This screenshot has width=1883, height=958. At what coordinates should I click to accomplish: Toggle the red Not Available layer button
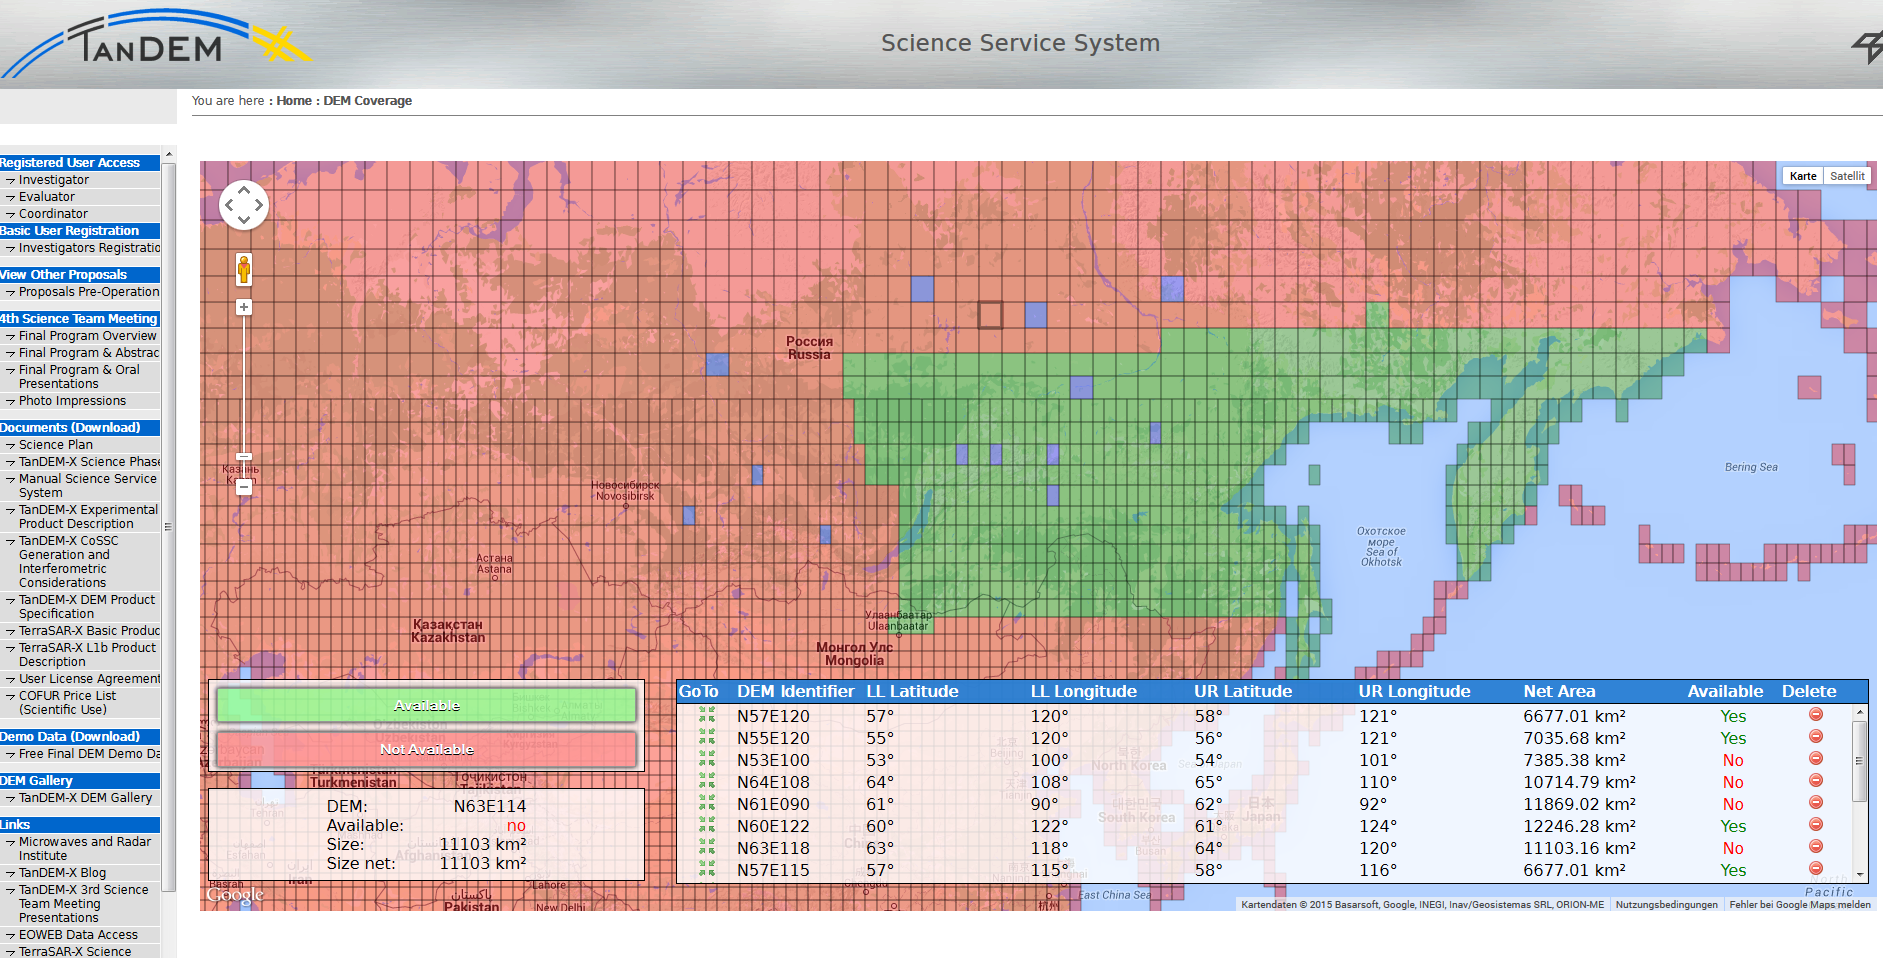tap(426, 749)
